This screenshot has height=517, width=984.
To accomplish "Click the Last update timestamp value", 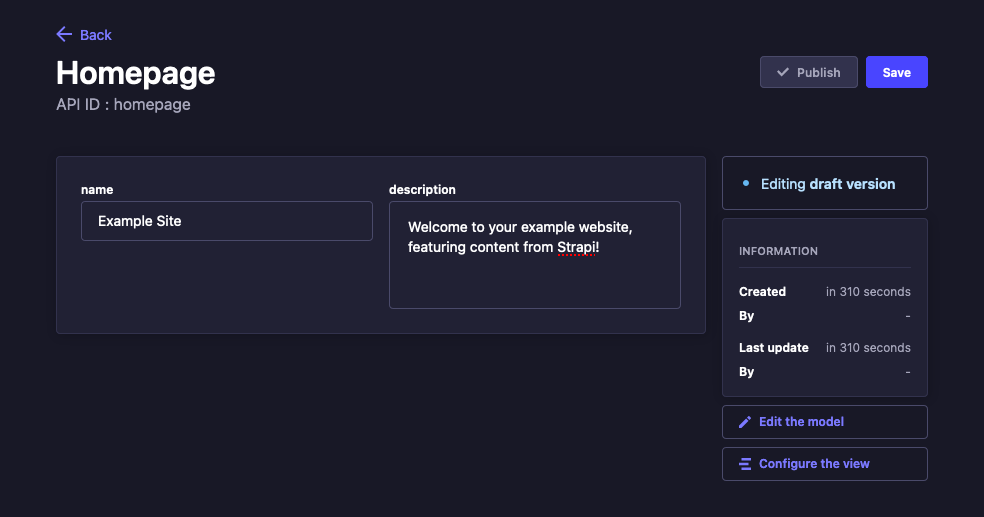I will pyautogui.click(x=868, y=348).
